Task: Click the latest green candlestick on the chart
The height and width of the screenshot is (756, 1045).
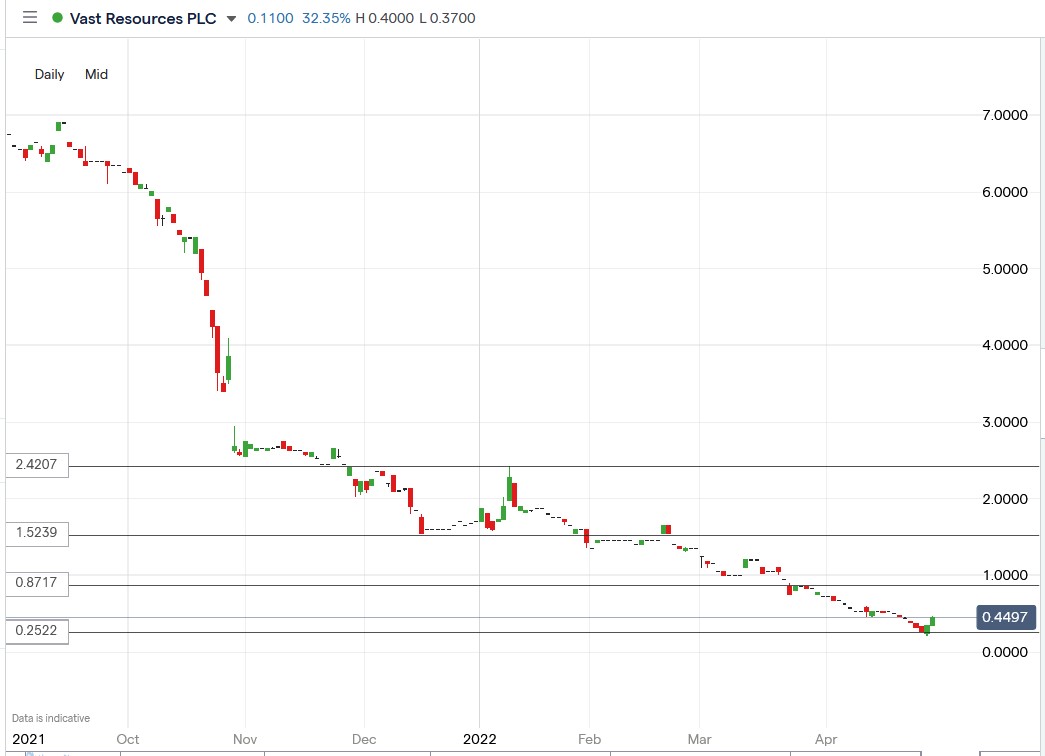Action: click(x=932, y=622)
